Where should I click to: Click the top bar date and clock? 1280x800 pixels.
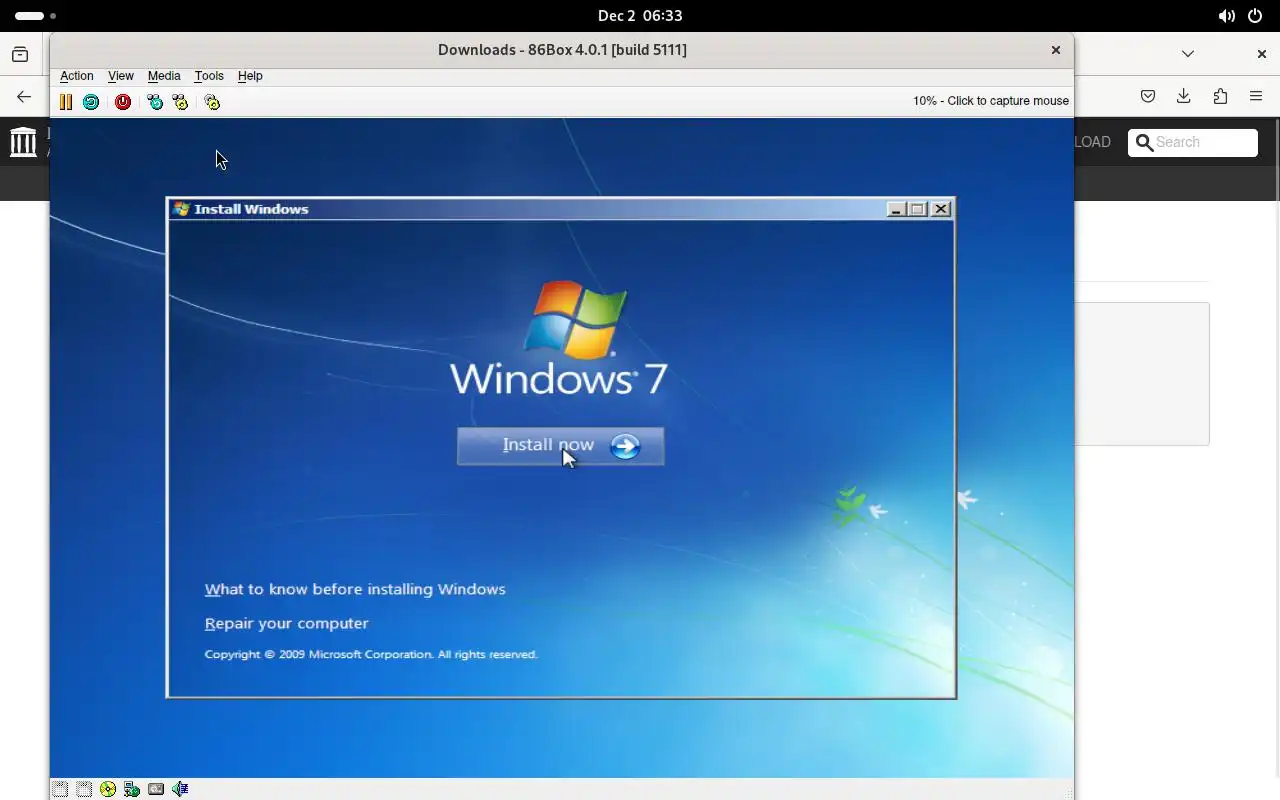pos(640,16)
